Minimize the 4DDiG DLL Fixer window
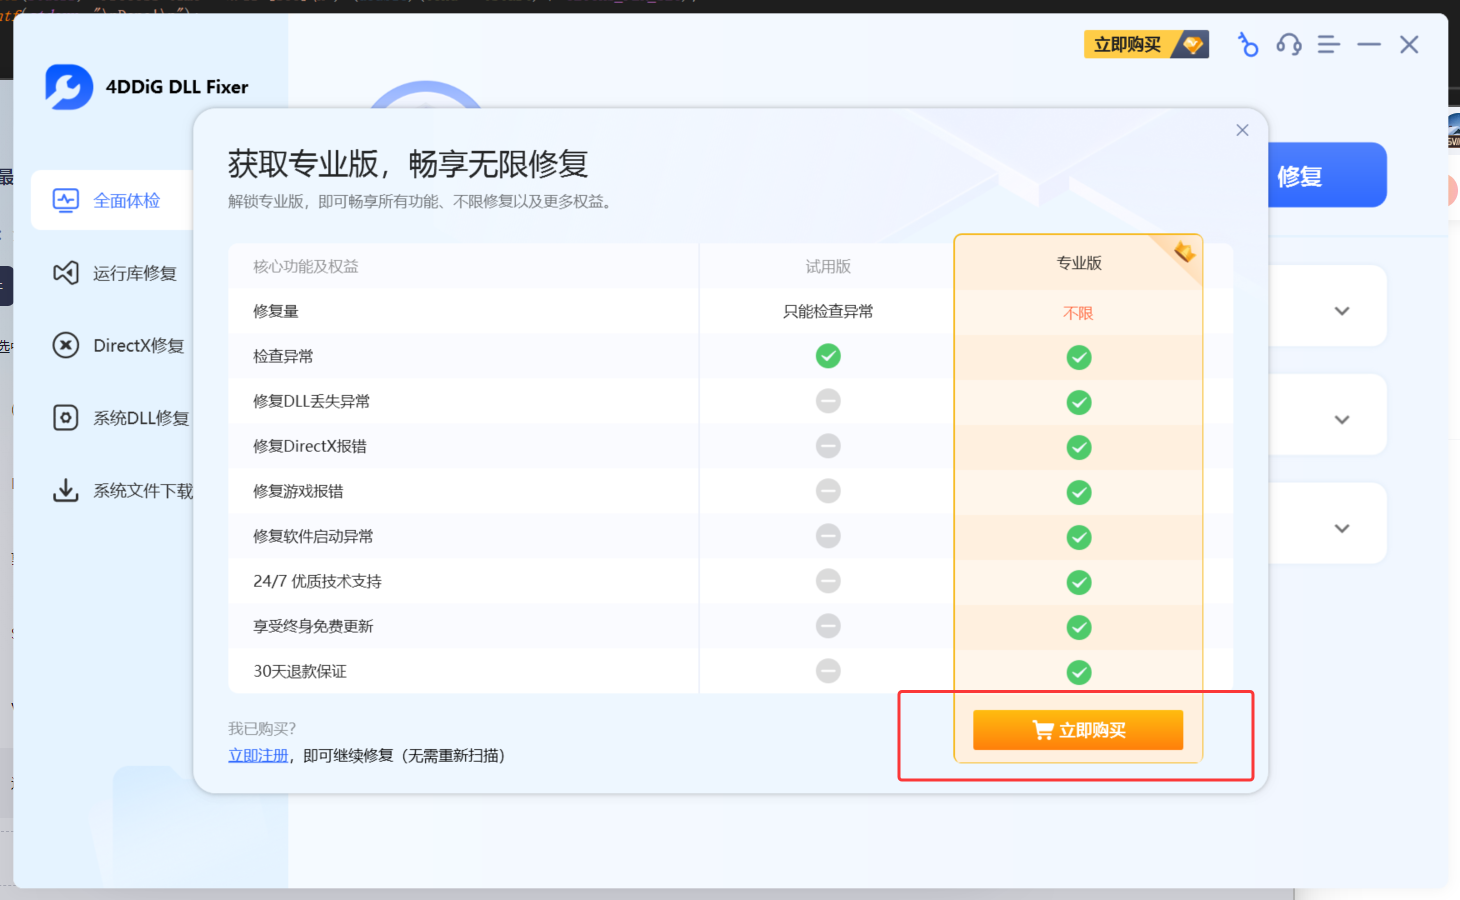The width and height of the screenshot is (1460, 900). click(1369, 44)
